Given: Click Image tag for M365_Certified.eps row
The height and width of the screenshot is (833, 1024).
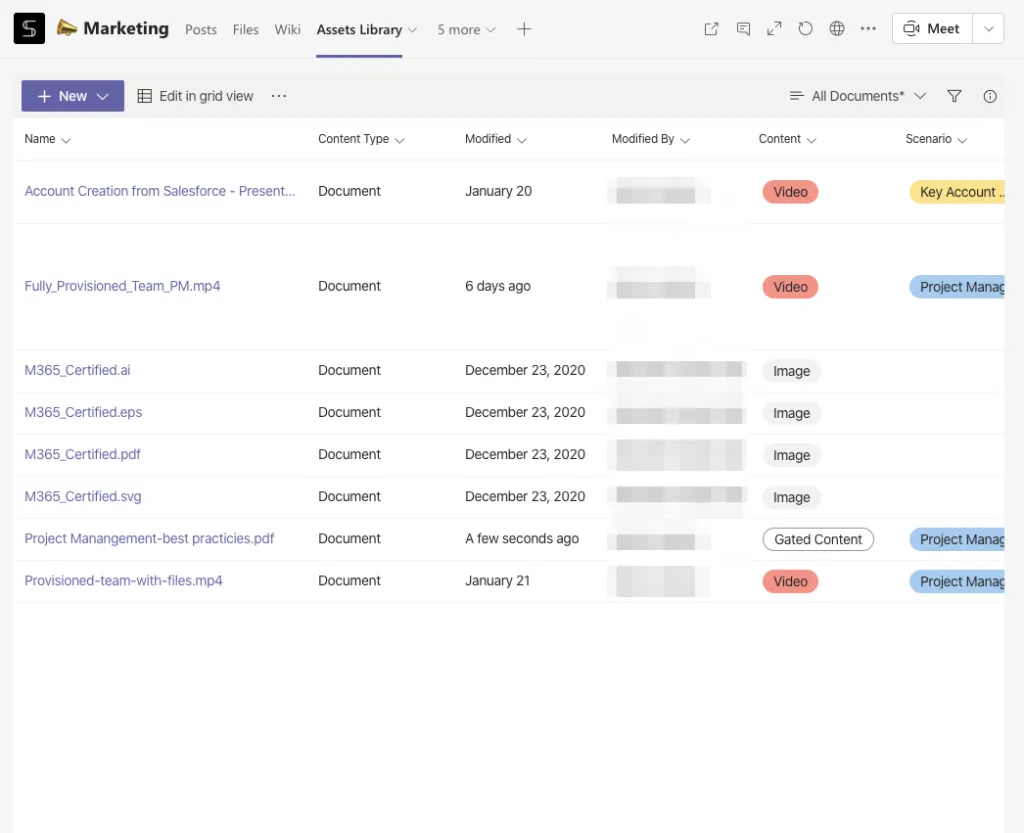Looking at the screenshot, I should 792,413.
